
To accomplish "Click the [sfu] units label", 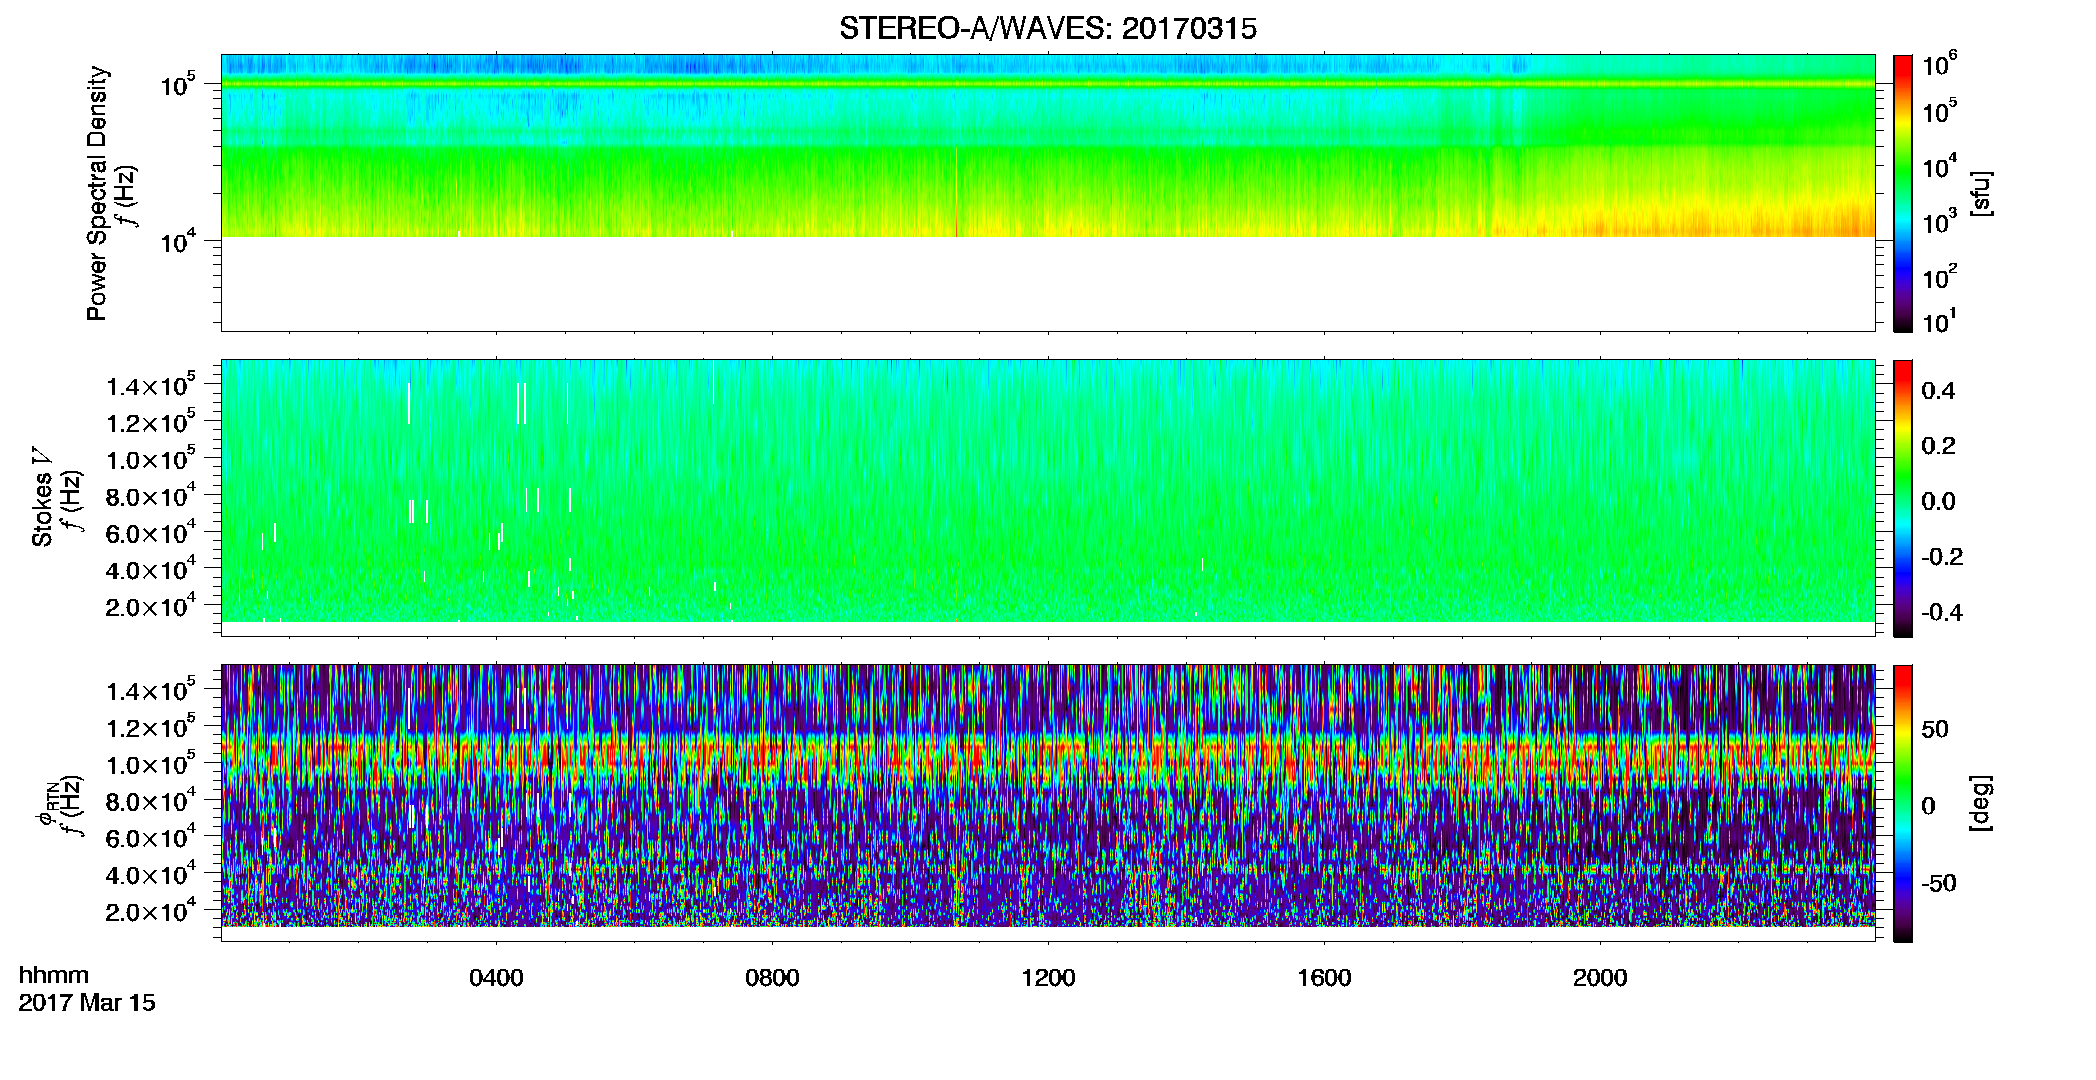I will pos(1980,193).
